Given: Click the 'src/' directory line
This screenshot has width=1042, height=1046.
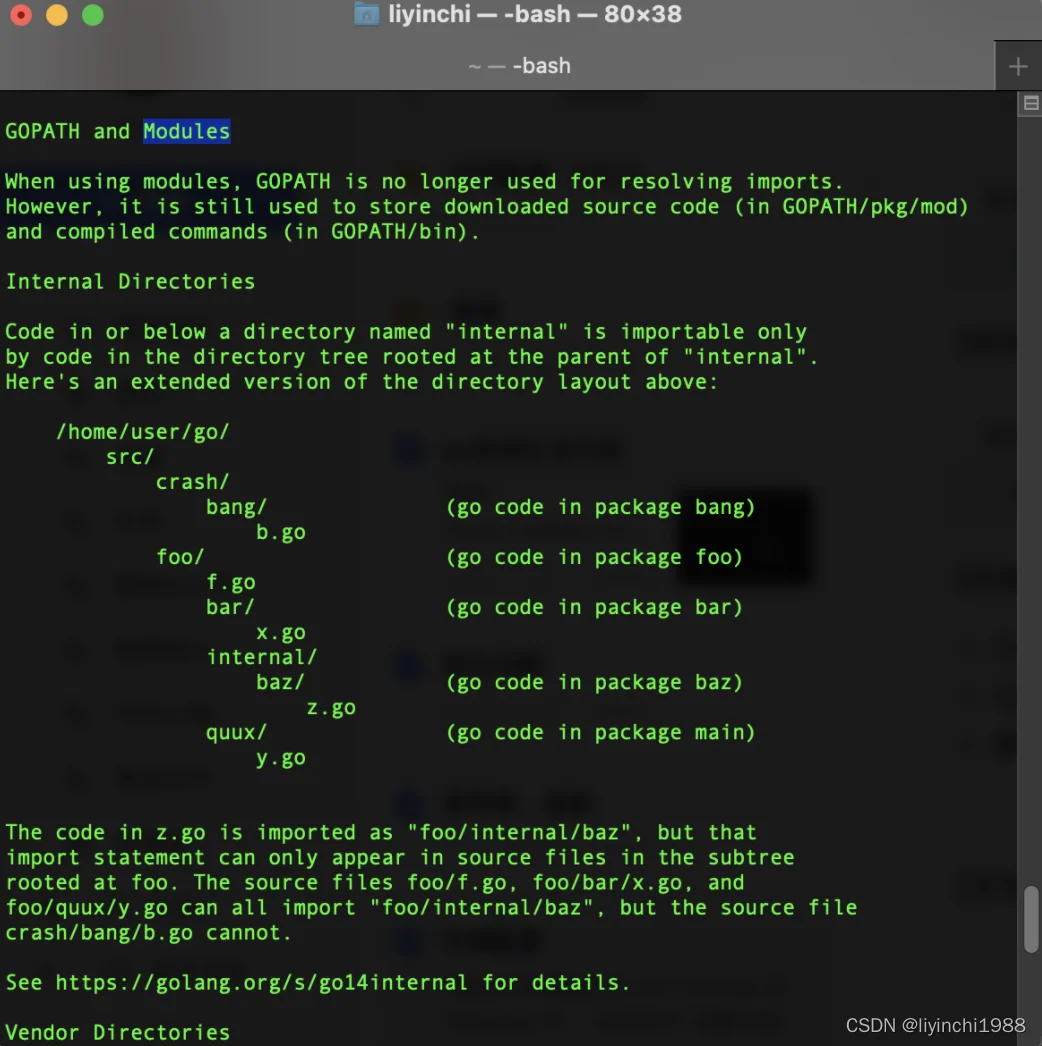Looking at the screenshot, I should pos(130,457).
